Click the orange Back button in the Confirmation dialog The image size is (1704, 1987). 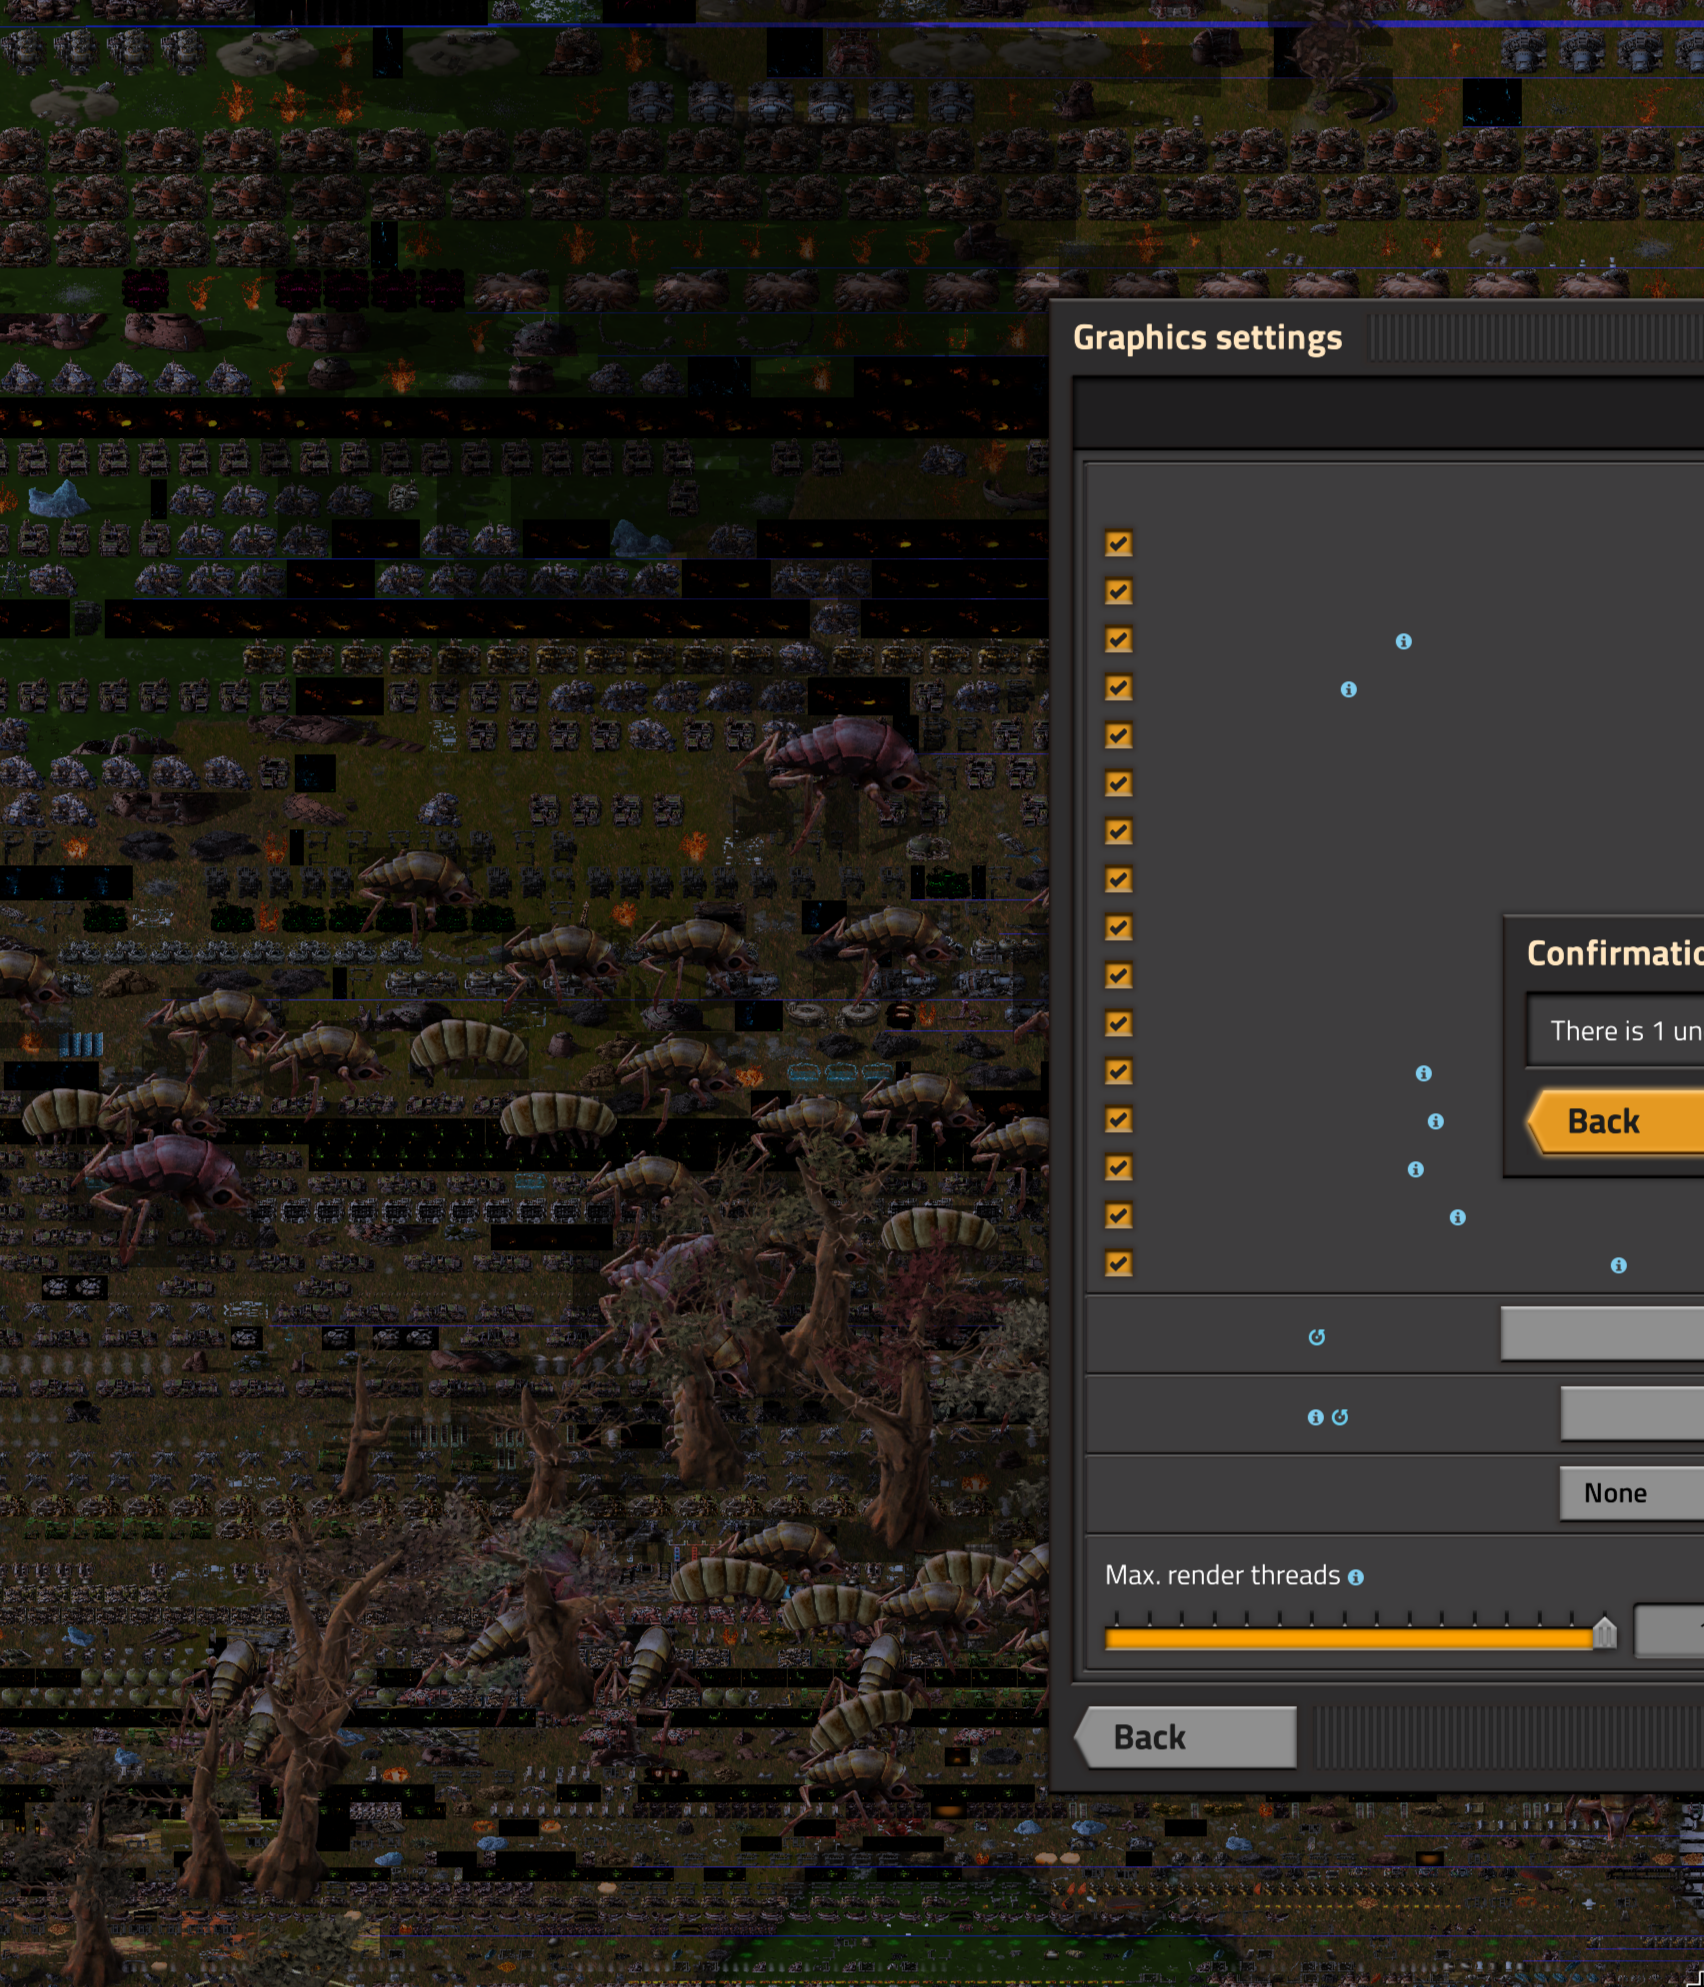click(1616, 1121)
